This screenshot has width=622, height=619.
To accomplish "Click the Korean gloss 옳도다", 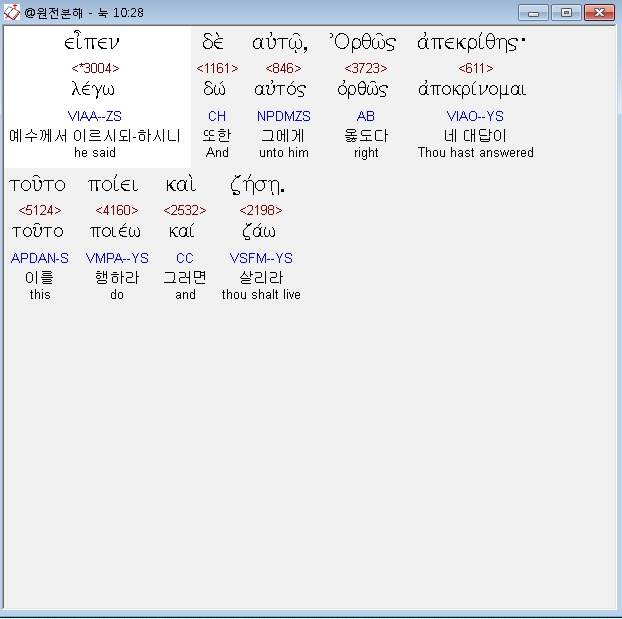I will (366, 136).
